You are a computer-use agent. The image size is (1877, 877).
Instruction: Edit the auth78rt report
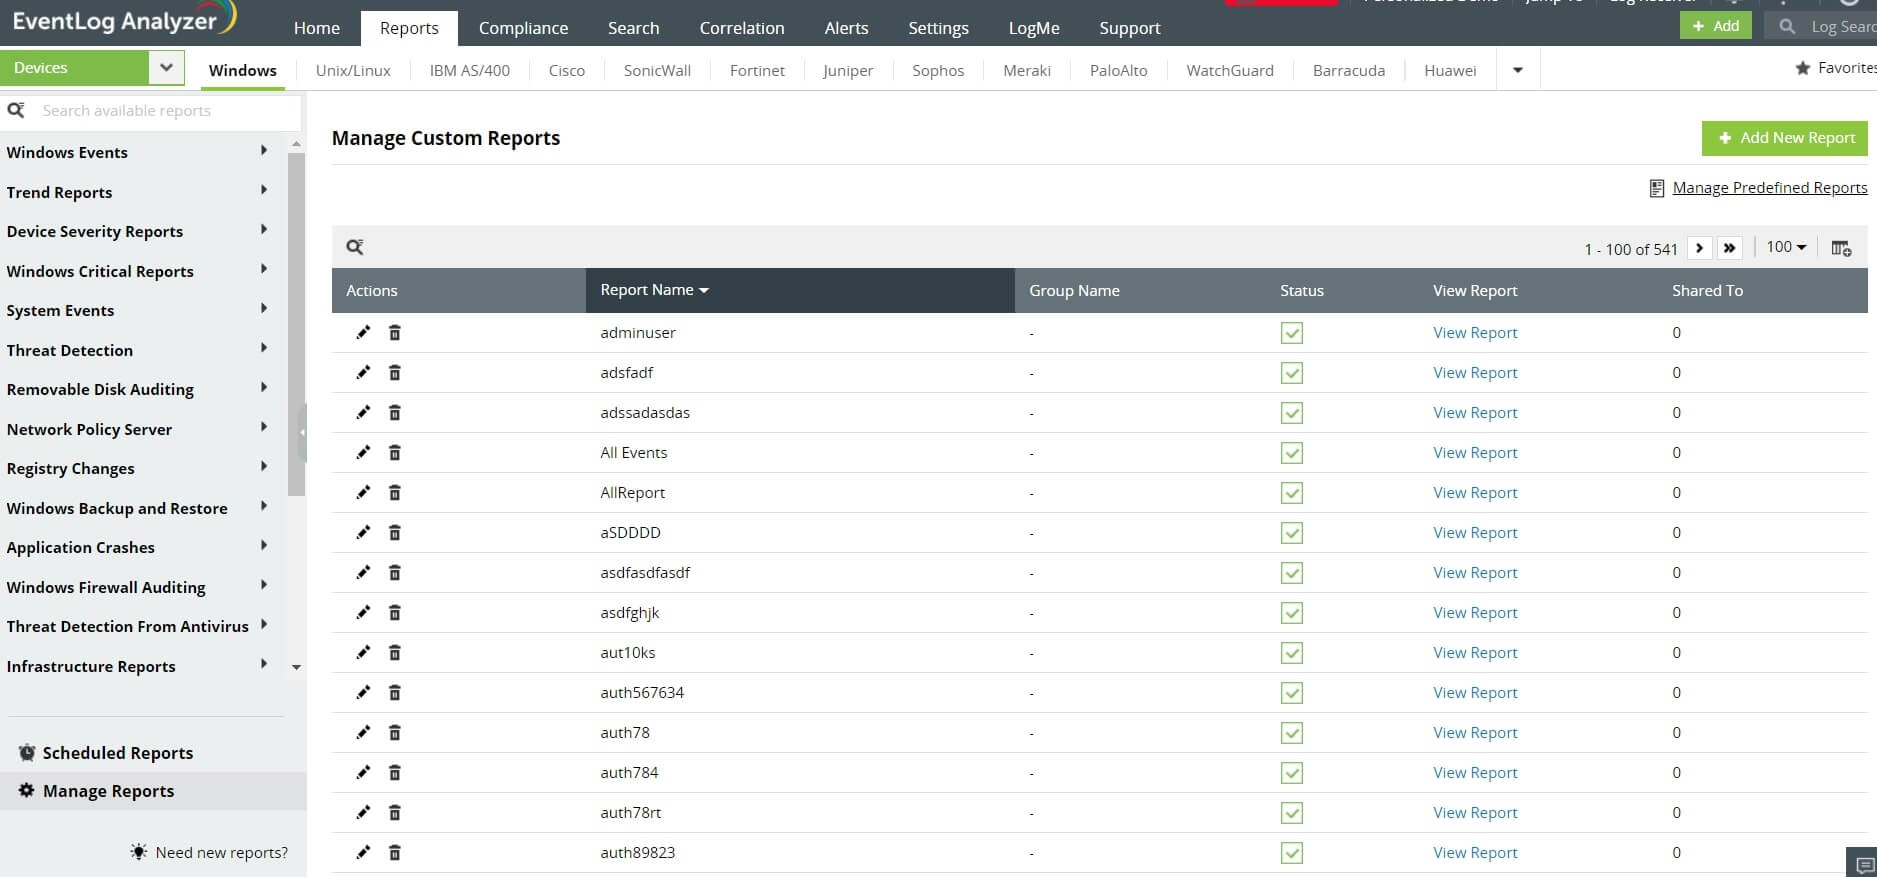[x=363, y=812]
